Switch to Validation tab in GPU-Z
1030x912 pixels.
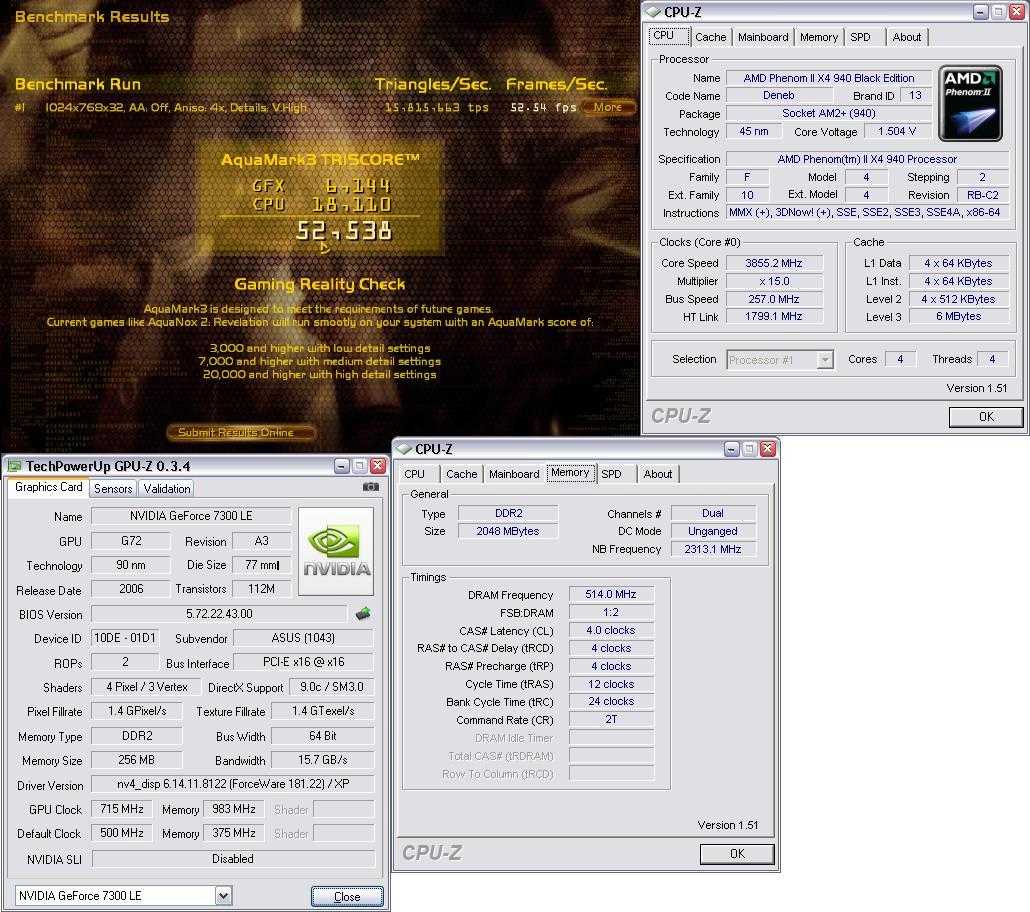coord(167,488)
